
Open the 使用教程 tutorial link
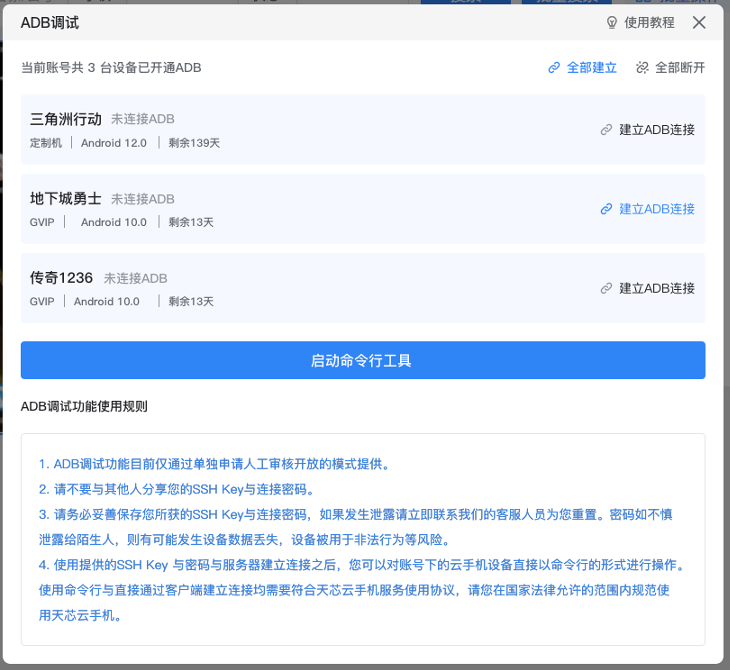click(x=649, y=23)
